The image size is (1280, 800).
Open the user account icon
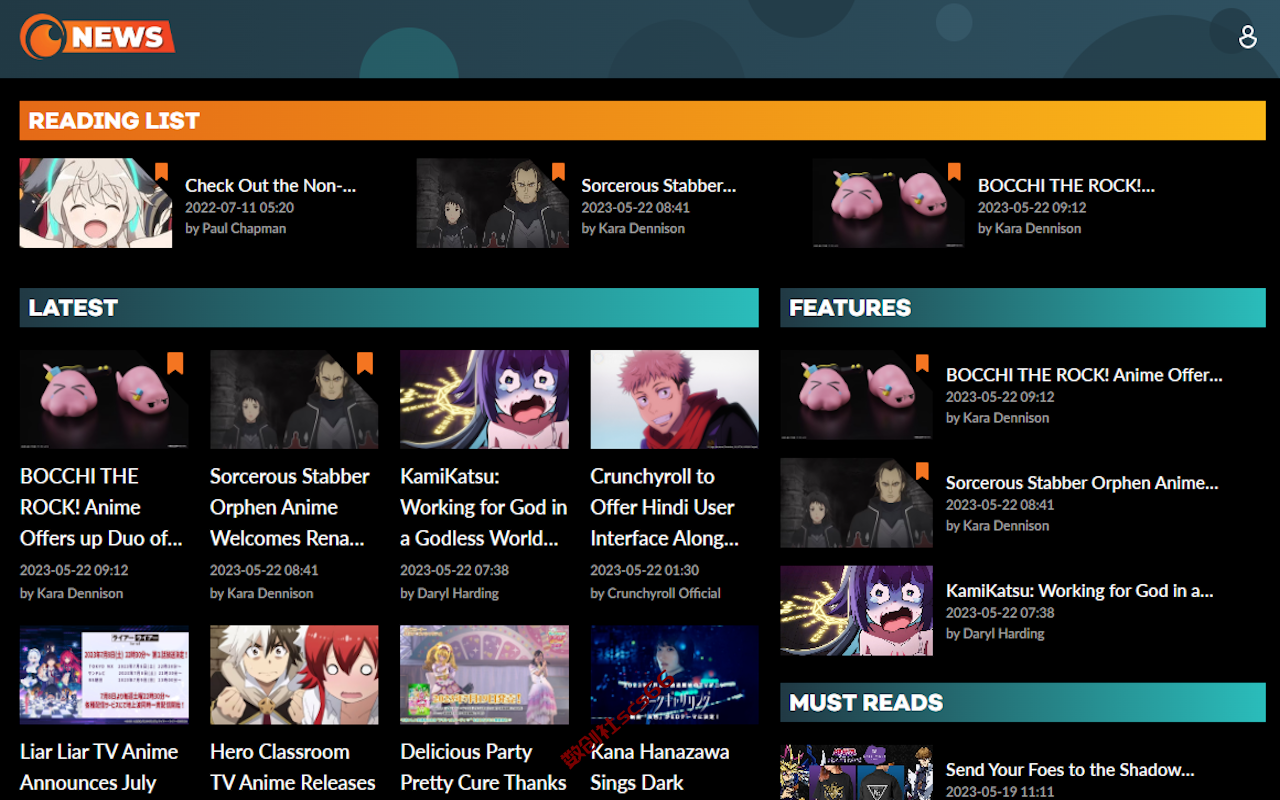[1247, 37]
